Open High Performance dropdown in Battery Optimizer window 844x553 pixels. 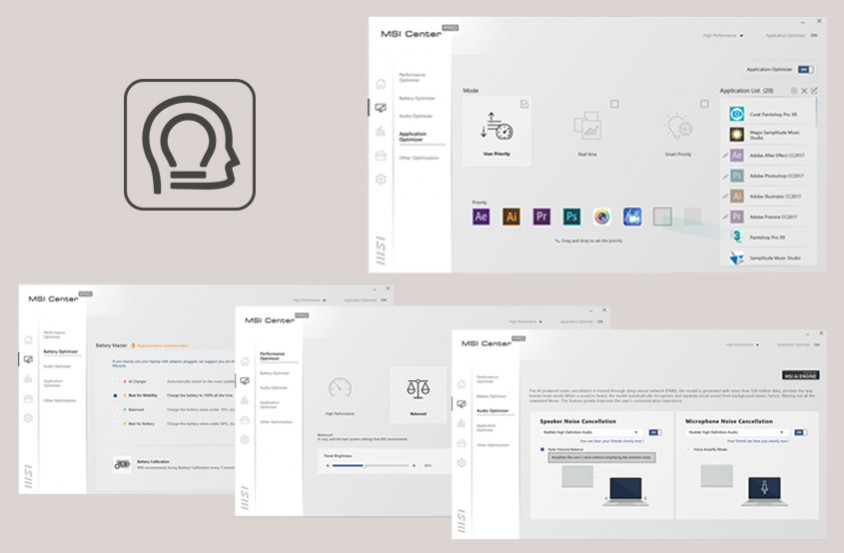(309, 300)
